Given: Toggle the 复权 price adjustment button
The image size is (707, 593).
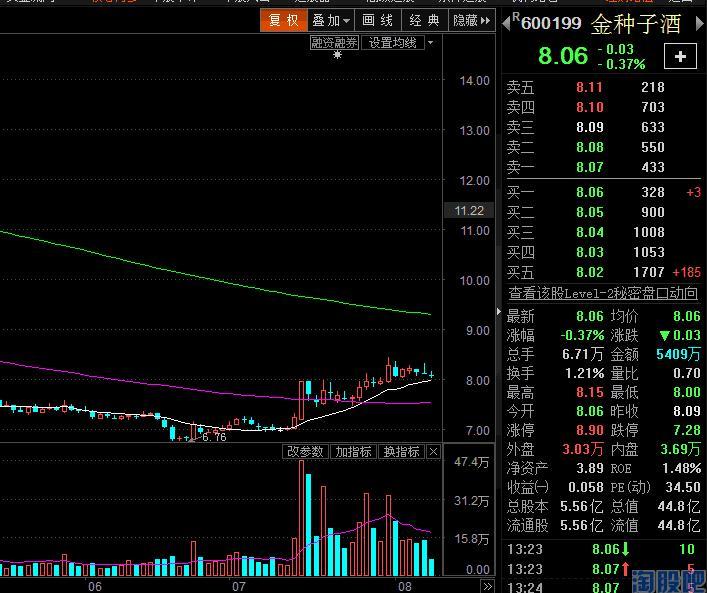Looking at the screenshot, I should [x=284, y=20].
